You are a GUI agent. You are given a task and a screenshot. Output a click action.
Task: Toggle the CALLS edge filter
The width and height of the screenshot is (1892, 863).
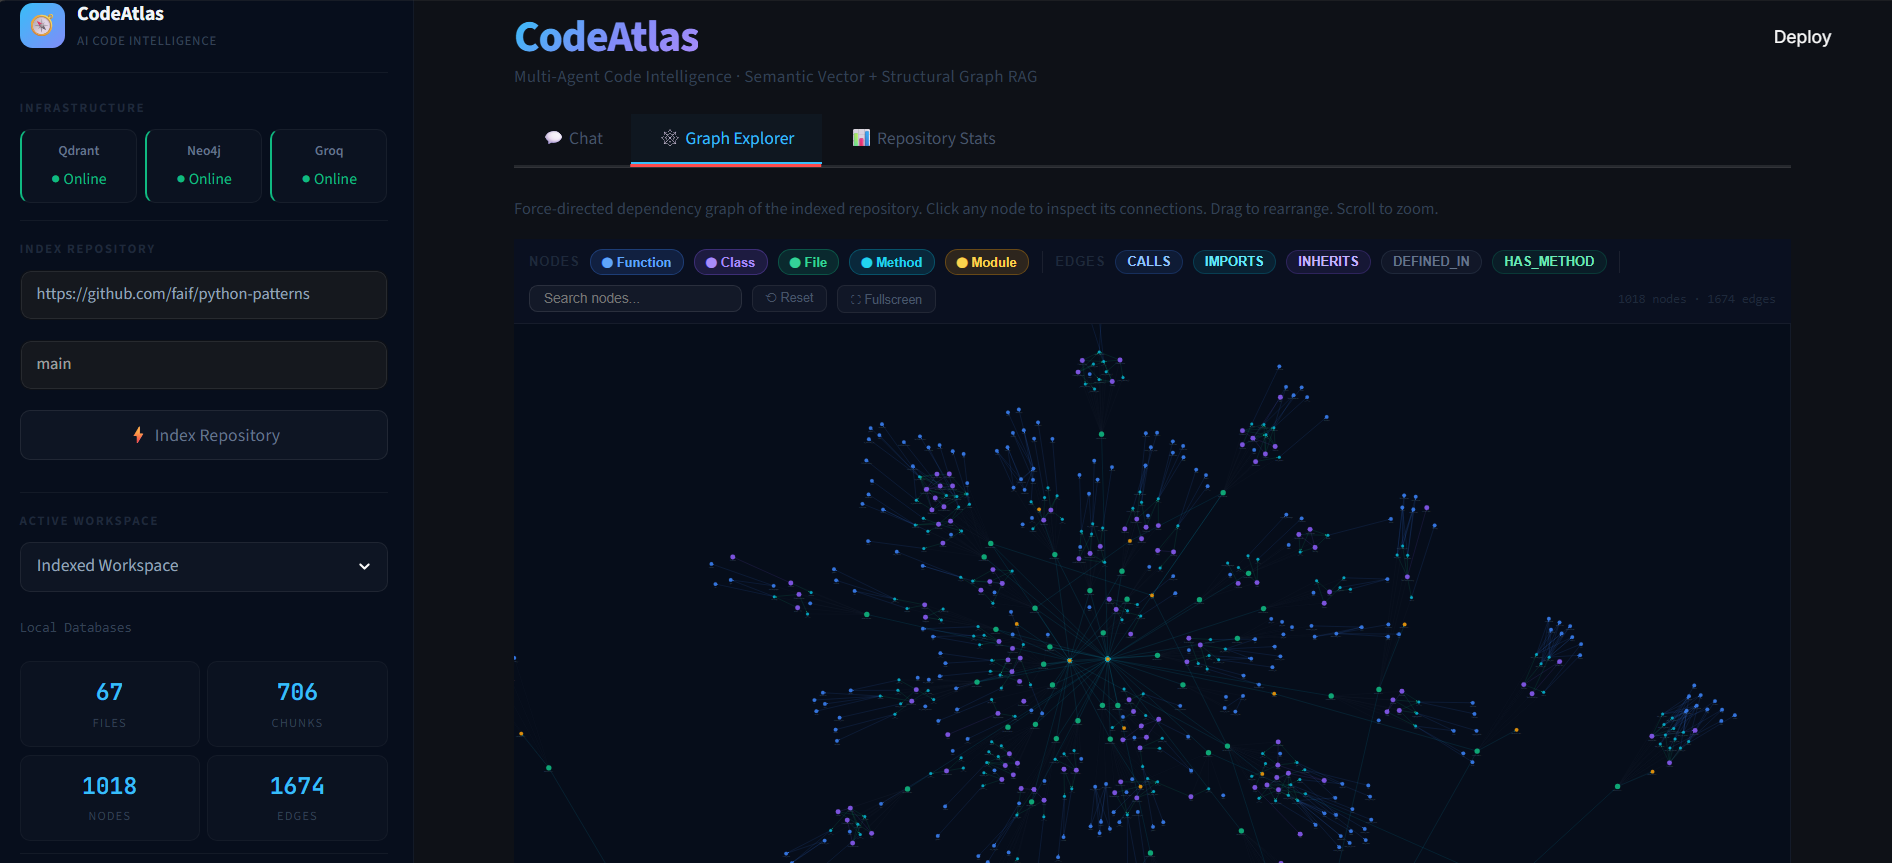1149,261
